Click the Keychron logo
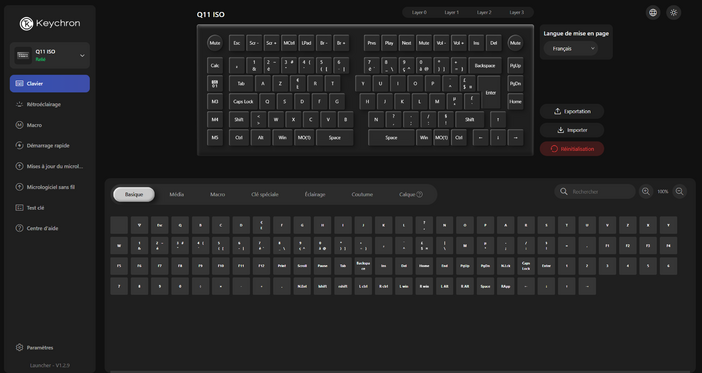 [x=50, y=23]
